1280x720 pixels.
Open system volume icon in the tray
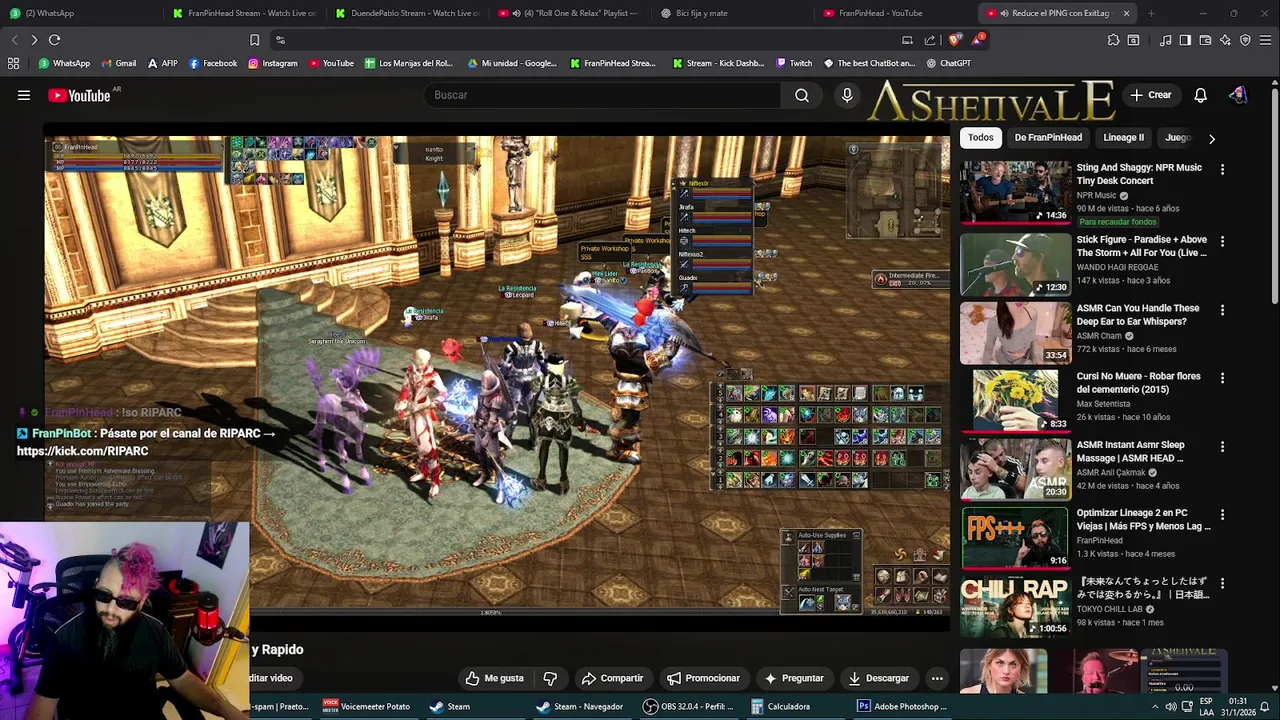pyautogui.click(x=1170, y=706)
